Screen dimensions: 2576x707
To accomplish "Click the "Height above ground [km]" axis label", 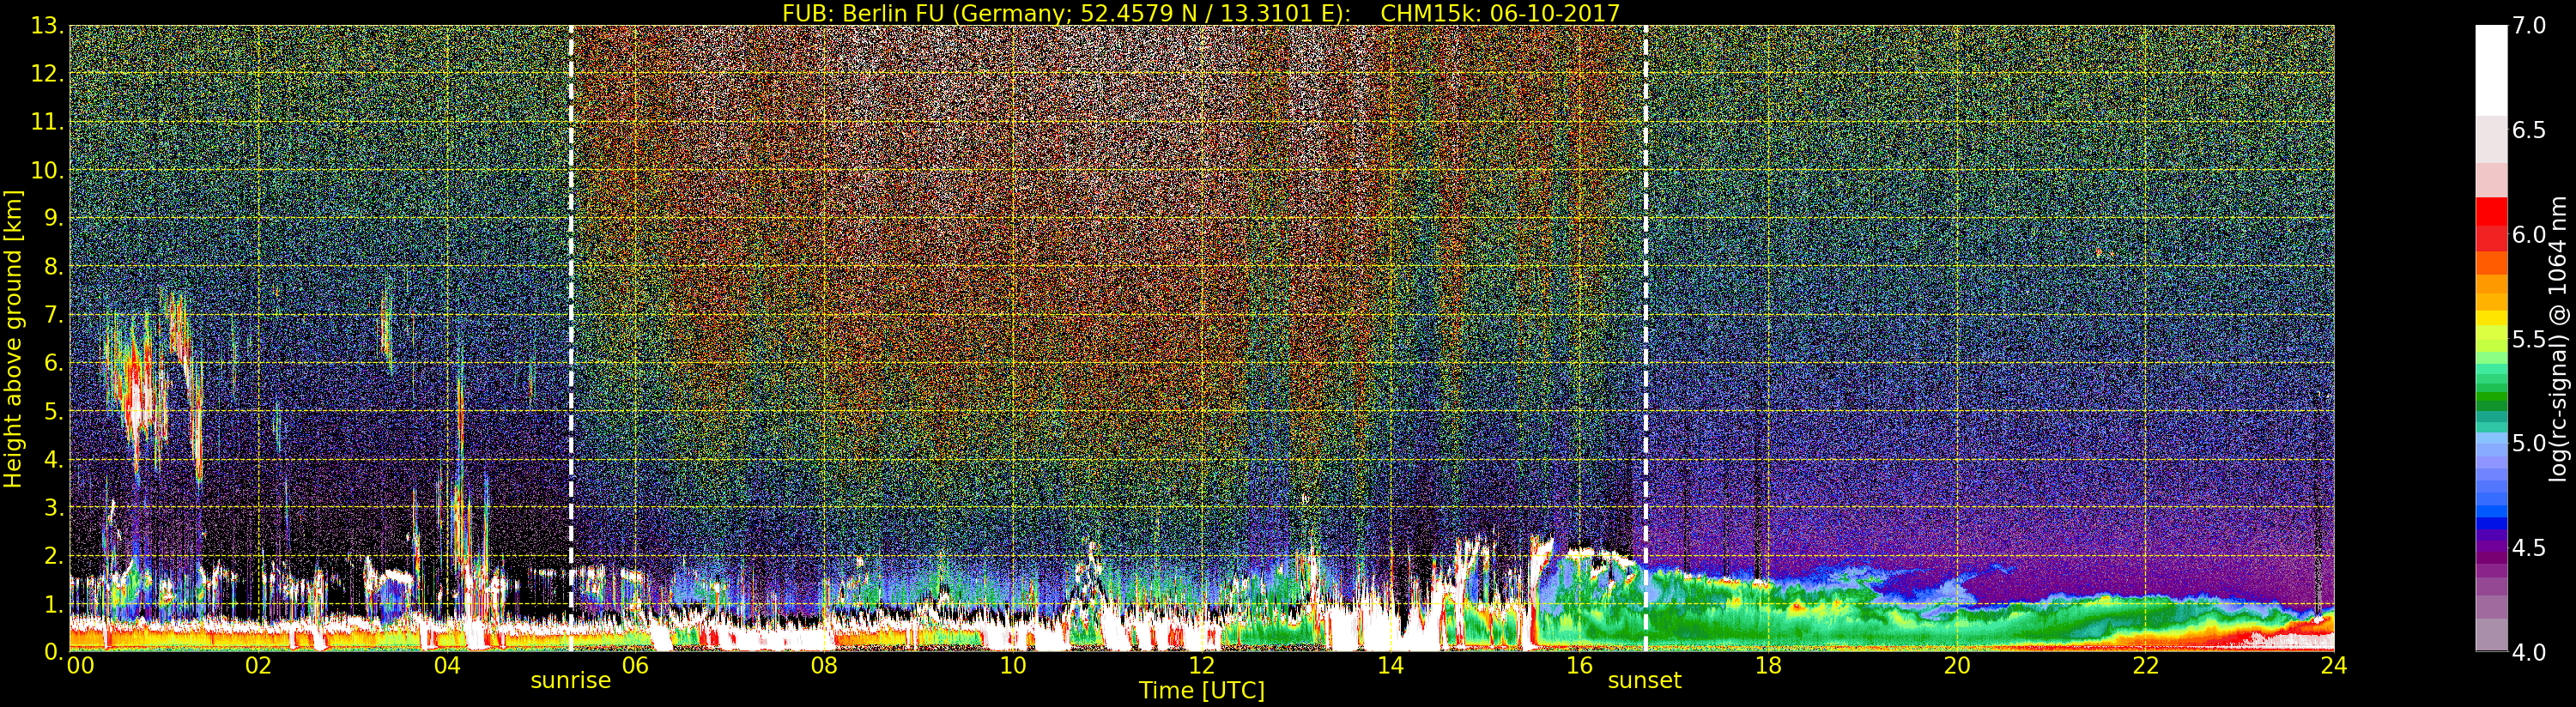I will click(x=13, y=339).
